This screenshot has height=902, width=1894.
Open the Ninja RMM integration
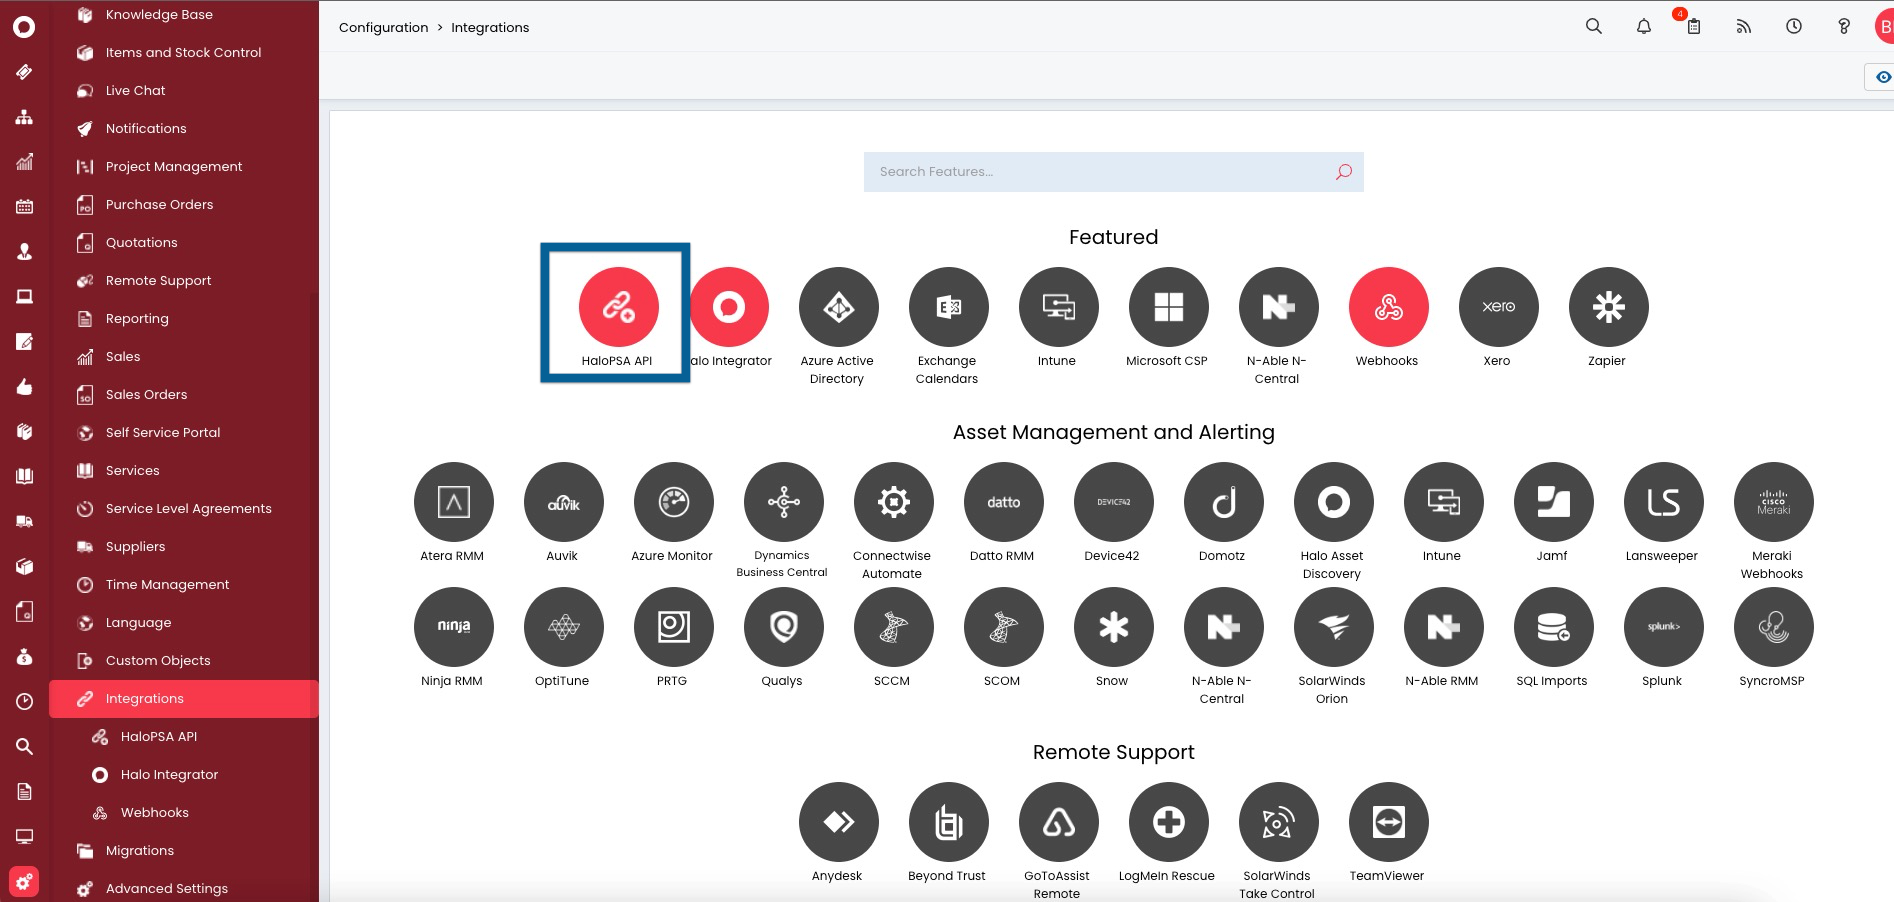click(453, 627)
